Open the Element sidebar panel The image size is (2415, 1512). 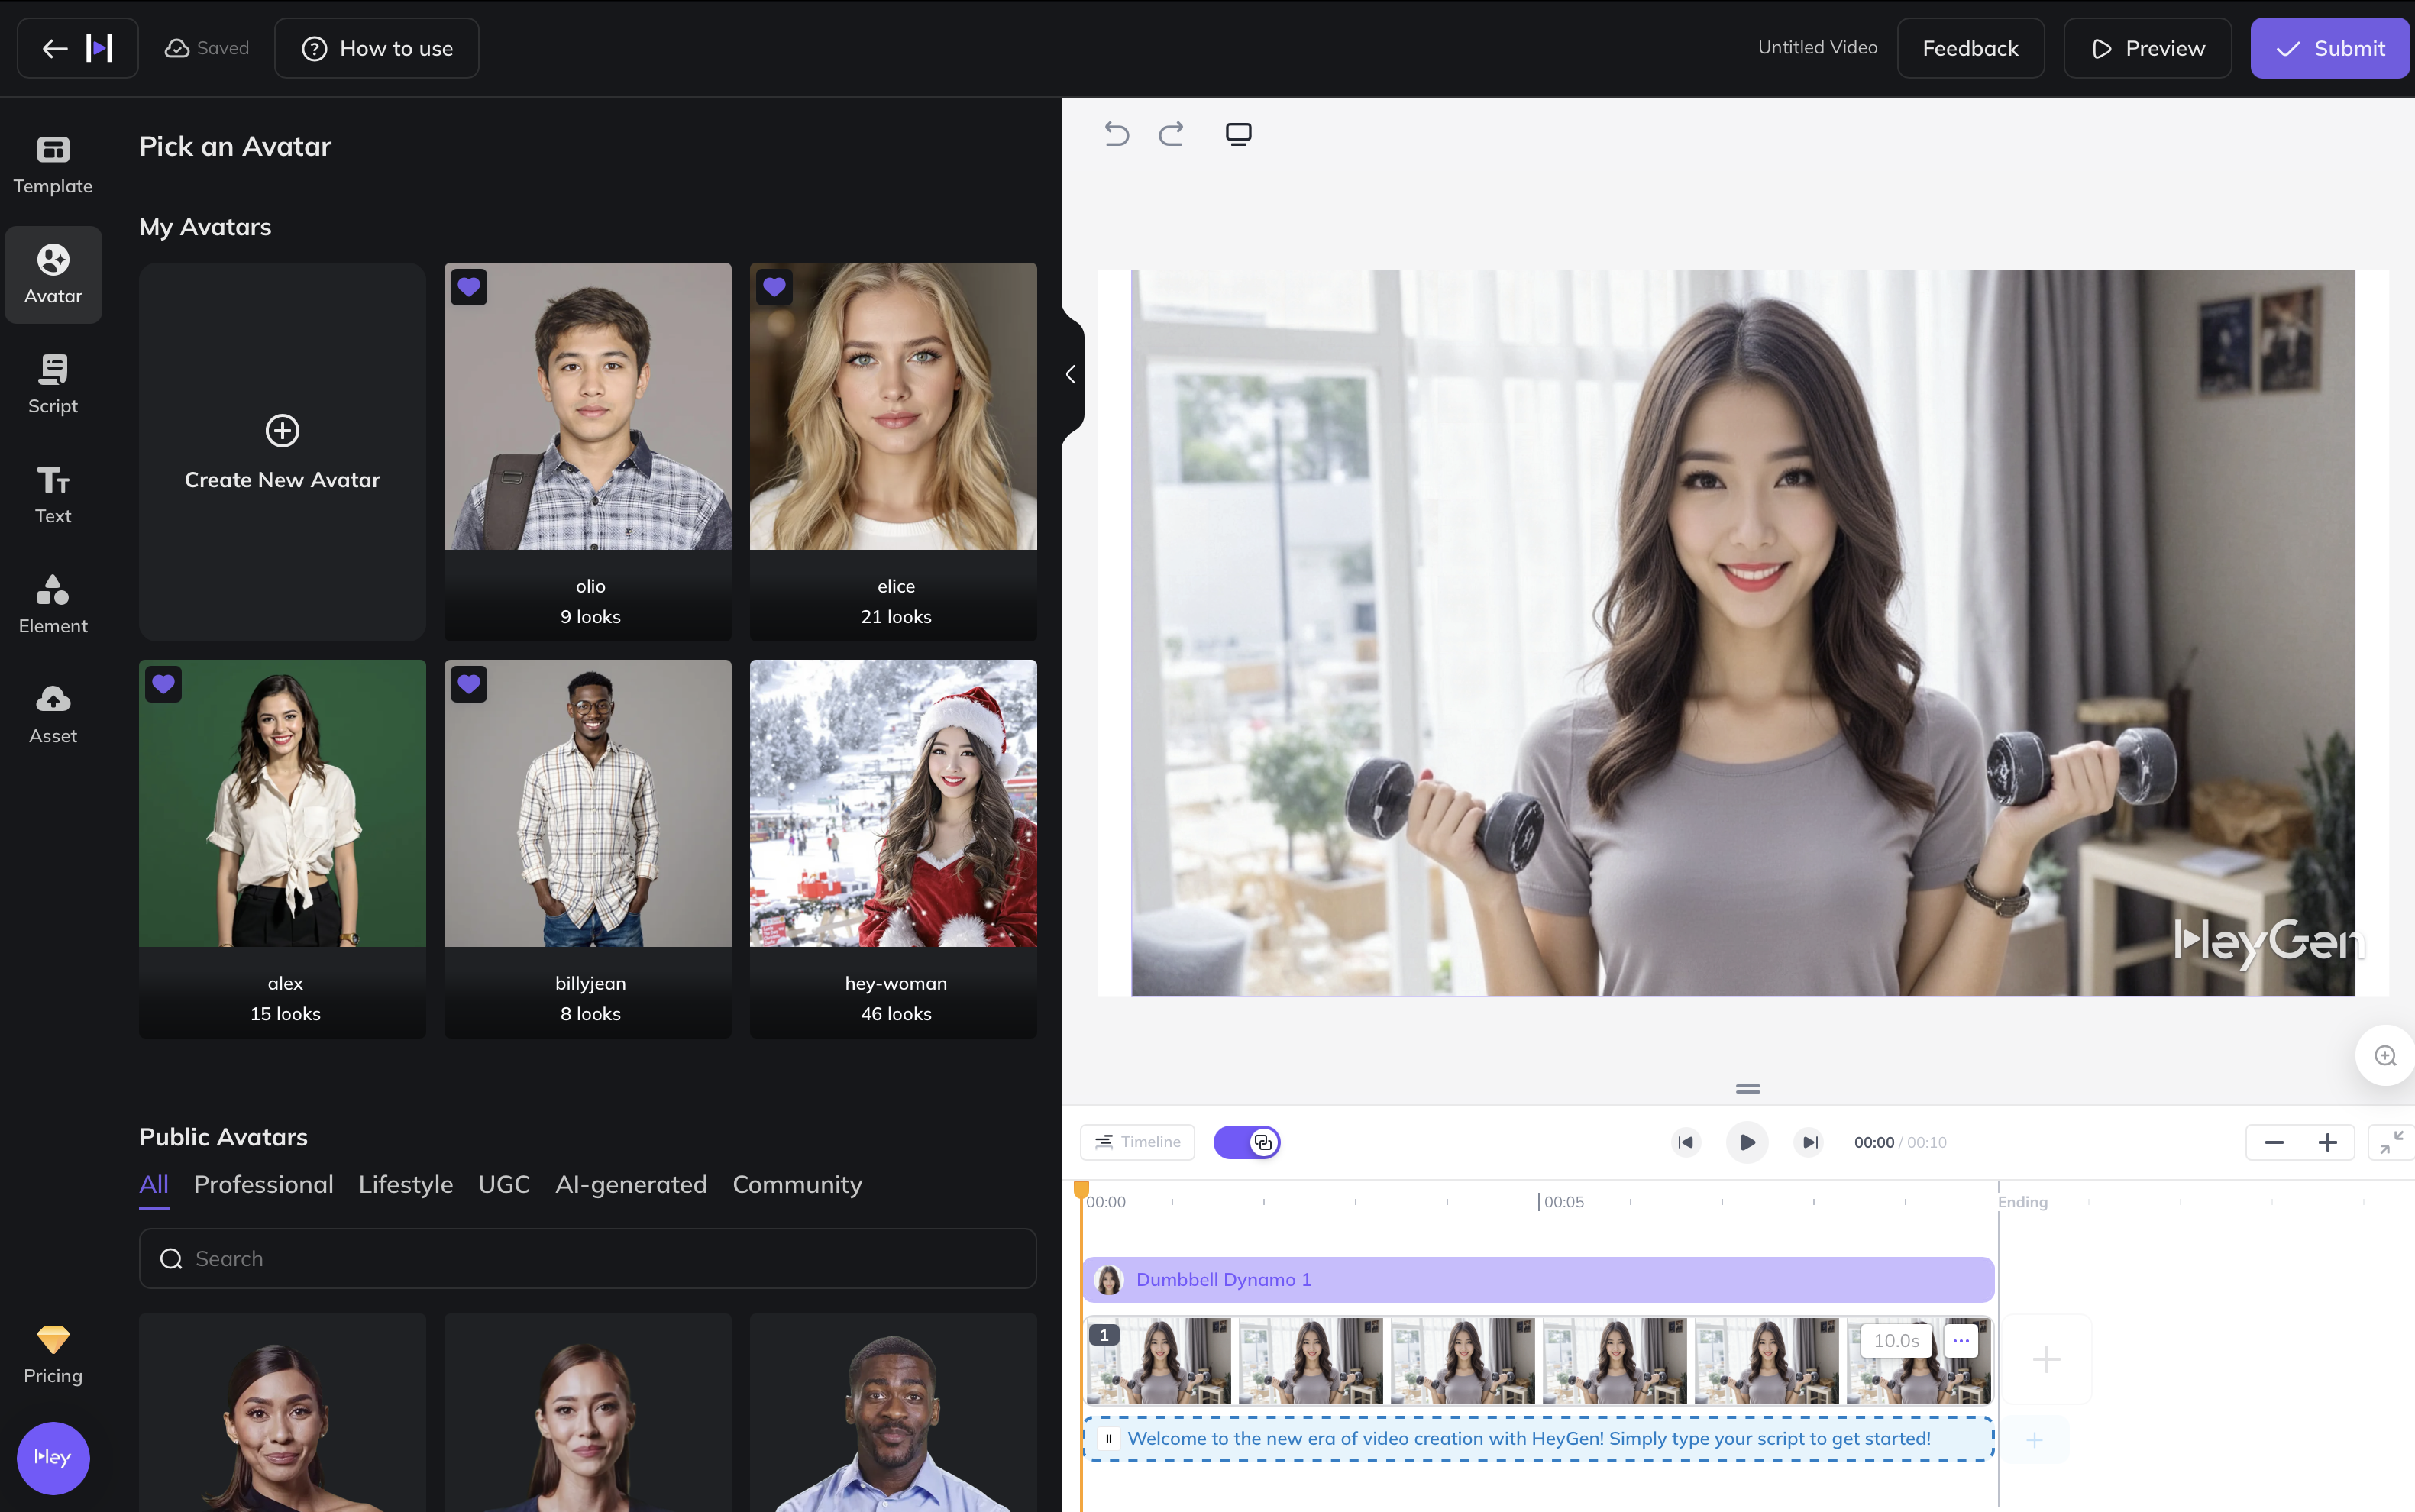(53, 604)
